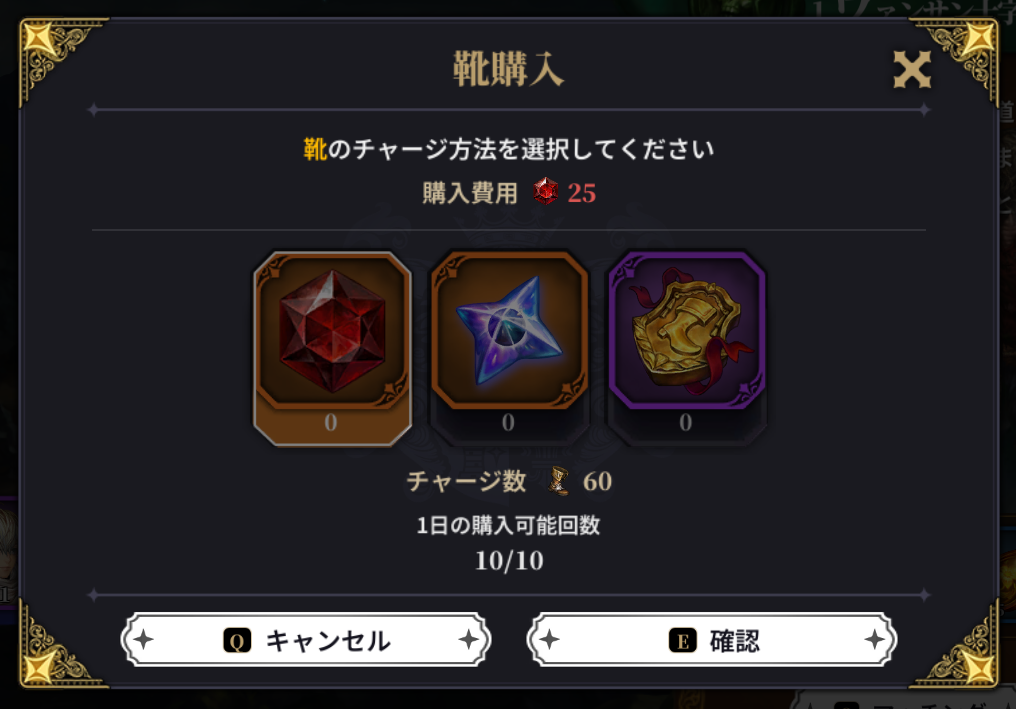Click the 1日の購入可能回数 label
Viewport: 1016px width, 709px height.
[x=508, y=525]
